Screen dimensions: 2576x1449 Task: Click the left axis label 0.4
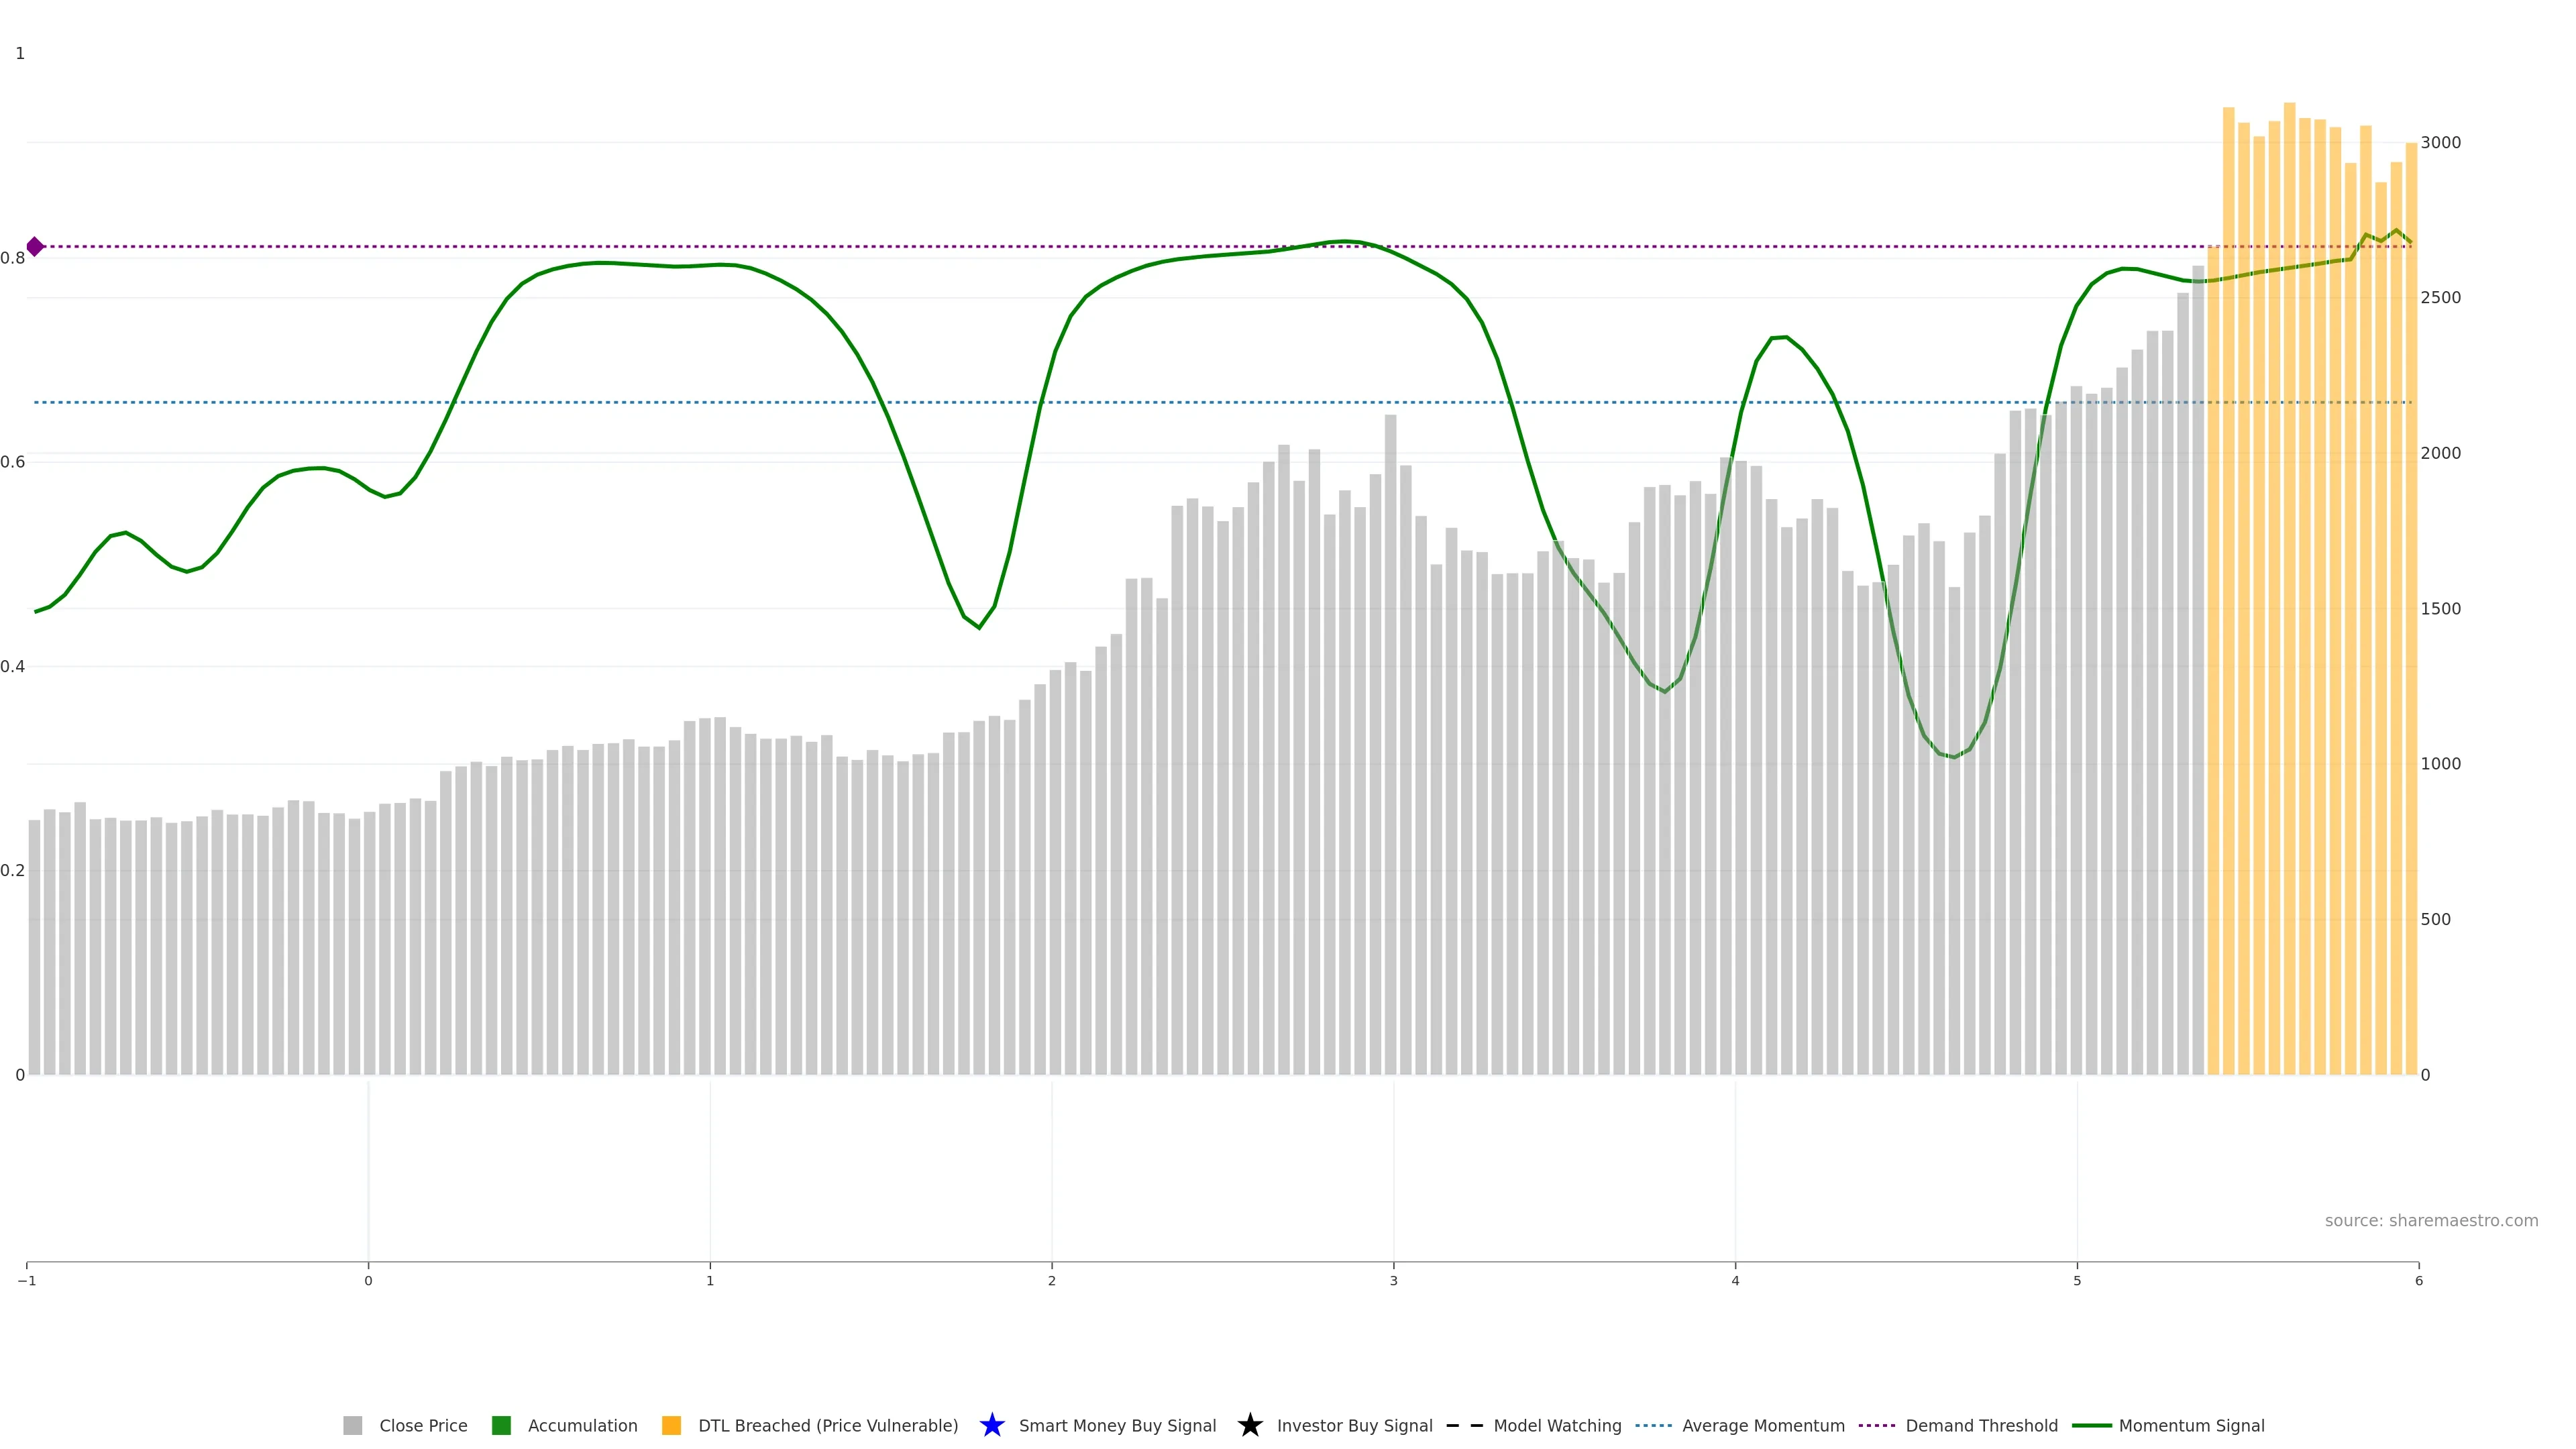click(13, 666)
